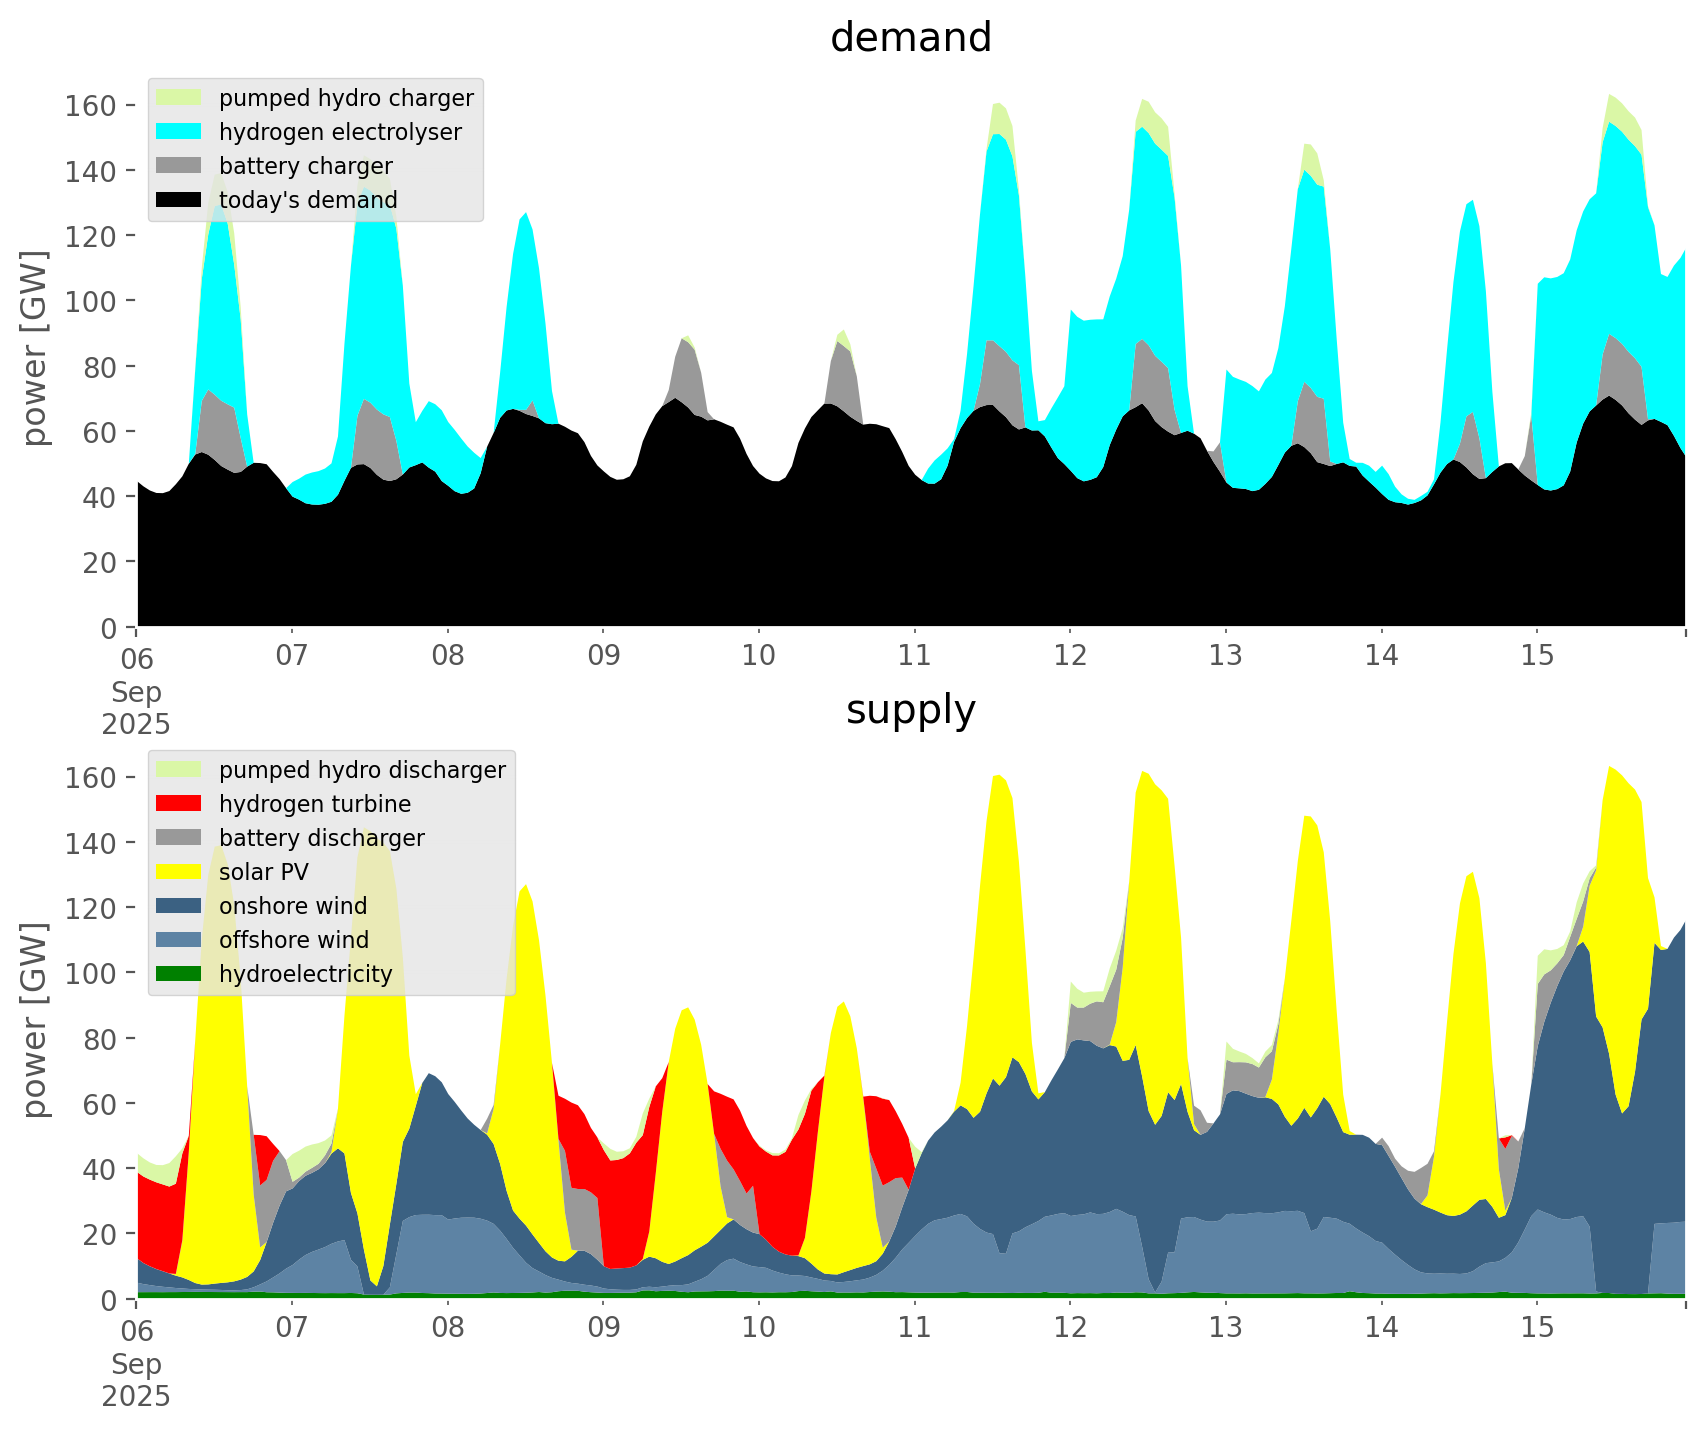Click the Sep 2025 label under supply chart
This screenshot has height=1431, width=1706.
pyautogui.click(x=136, y=1380)
